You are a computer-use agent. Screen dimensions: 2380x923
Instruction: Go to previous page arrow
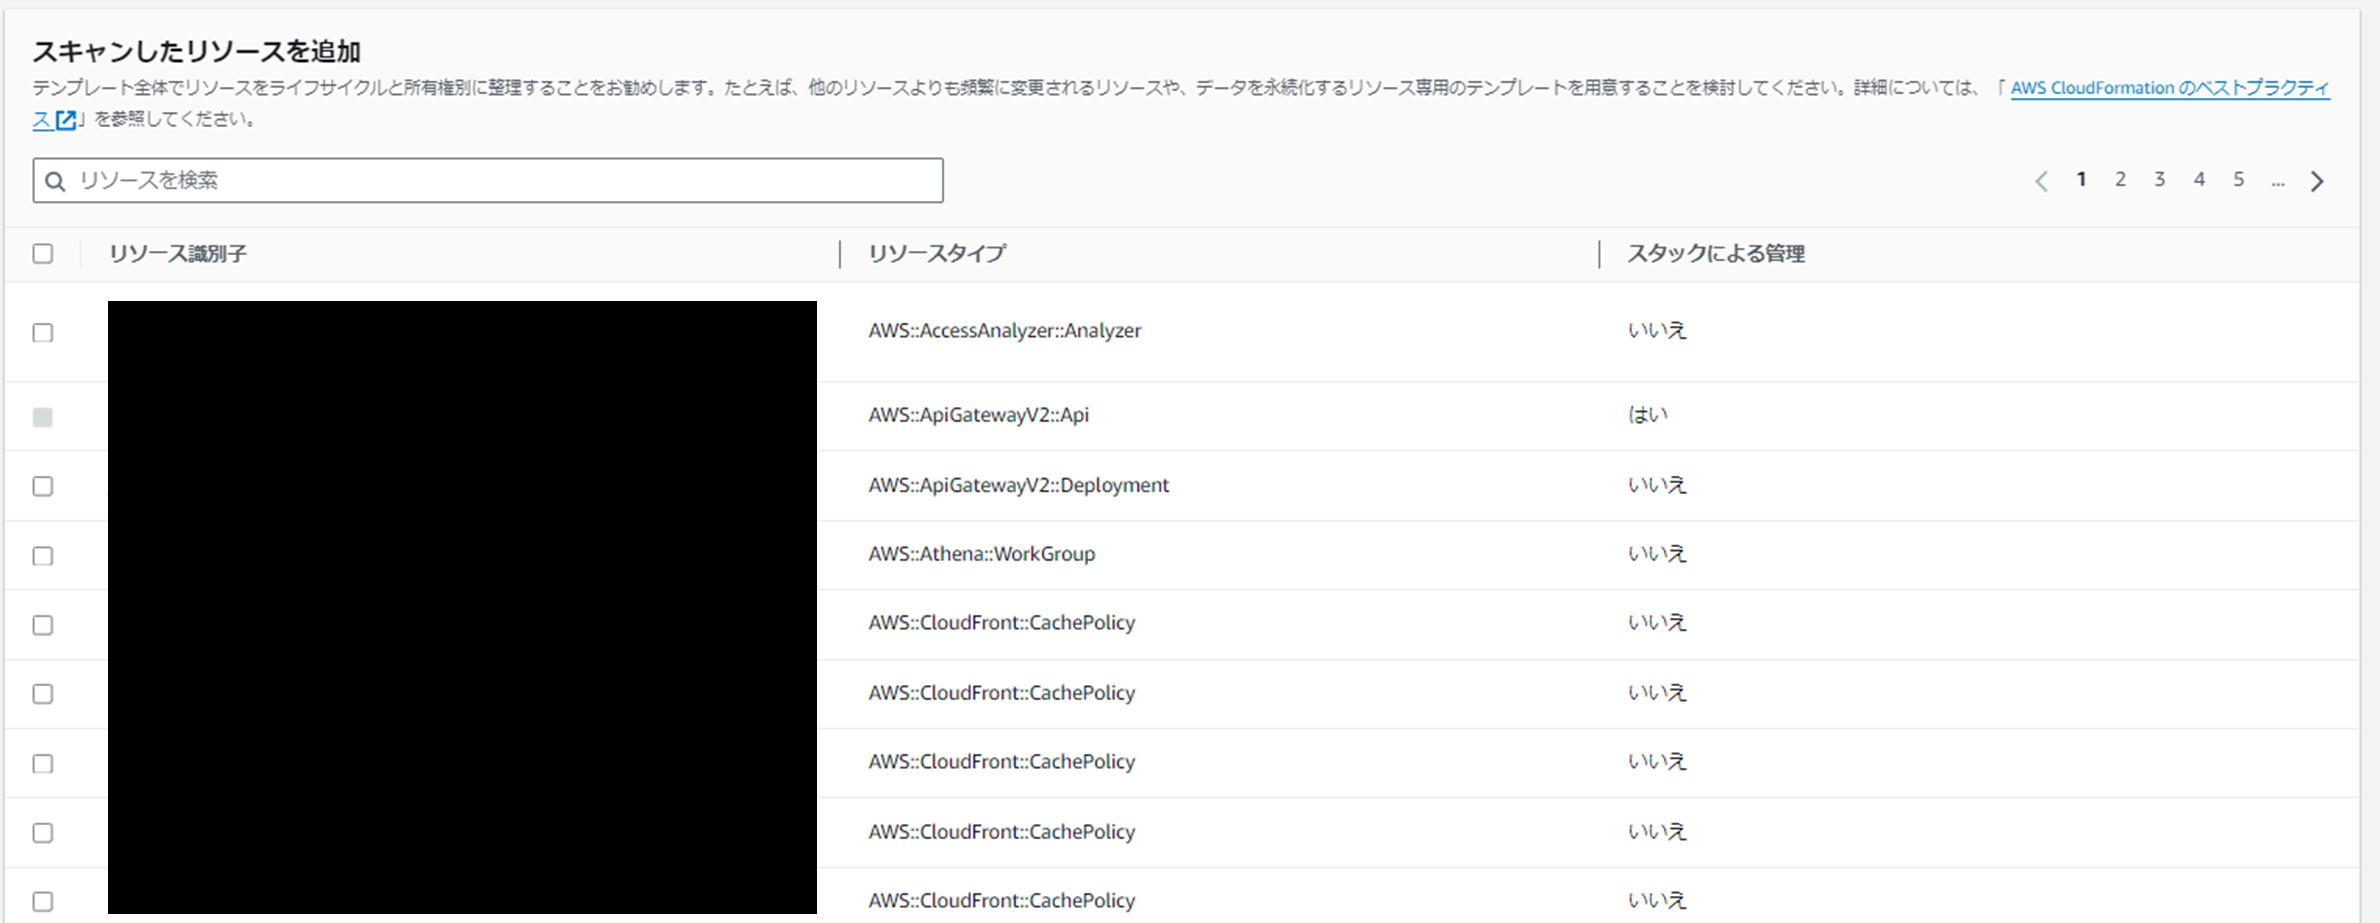2042,181
